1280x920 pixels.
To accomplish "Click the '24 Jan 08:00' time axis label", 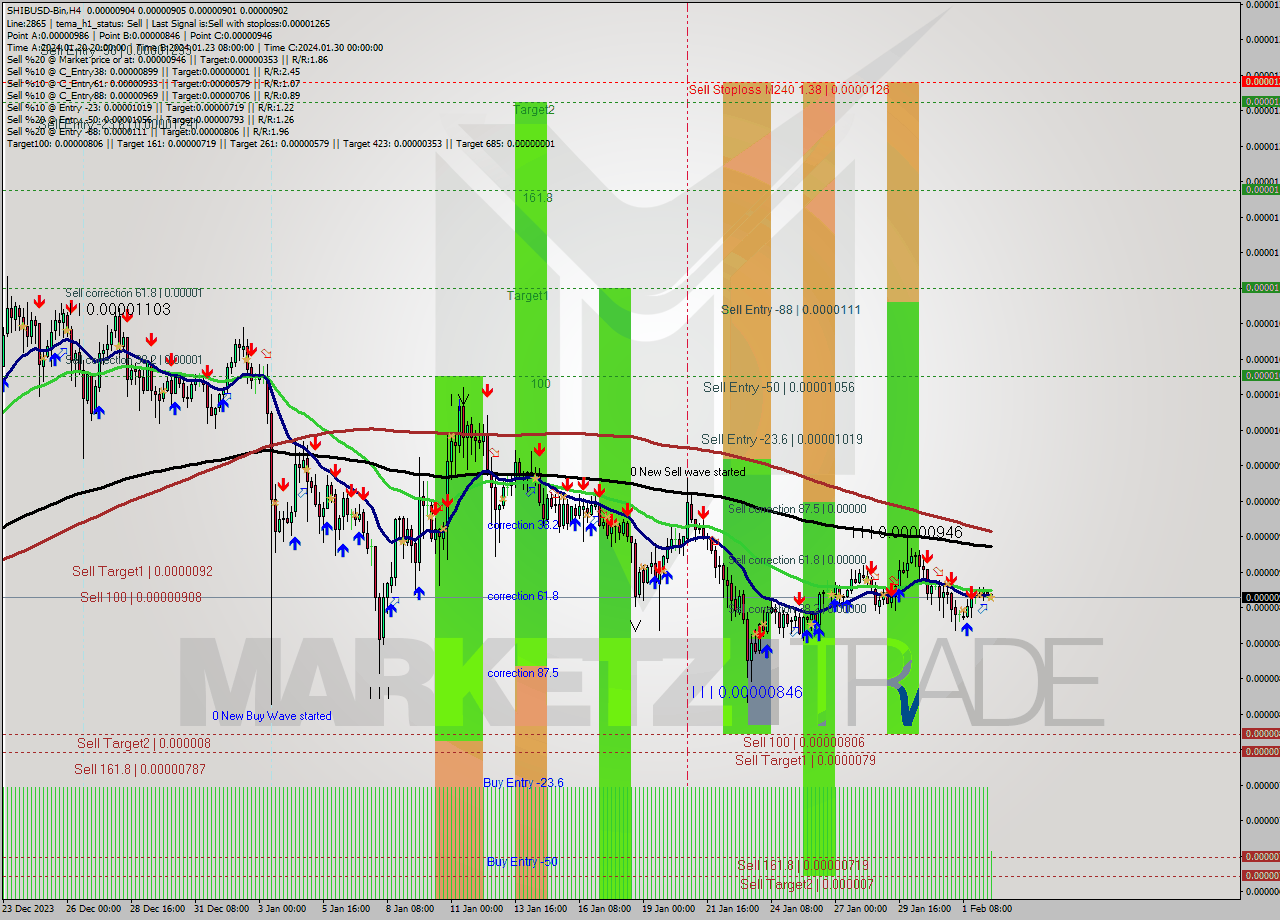I will click(x=796, y=909).
